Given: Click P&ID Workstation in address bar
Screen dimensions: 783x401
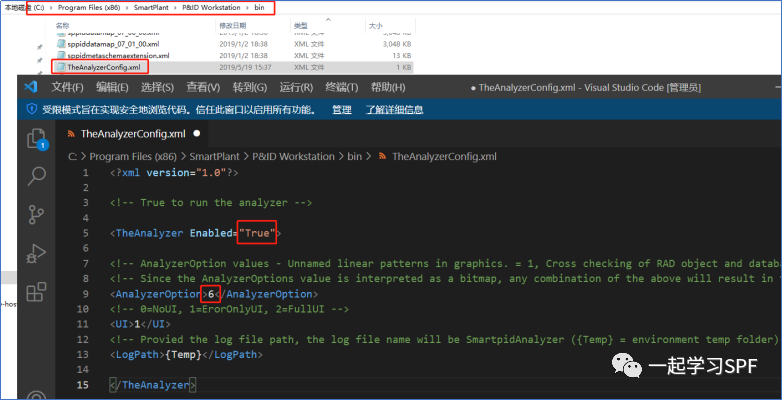Looking at the screenshot, I should pos(211,8).
